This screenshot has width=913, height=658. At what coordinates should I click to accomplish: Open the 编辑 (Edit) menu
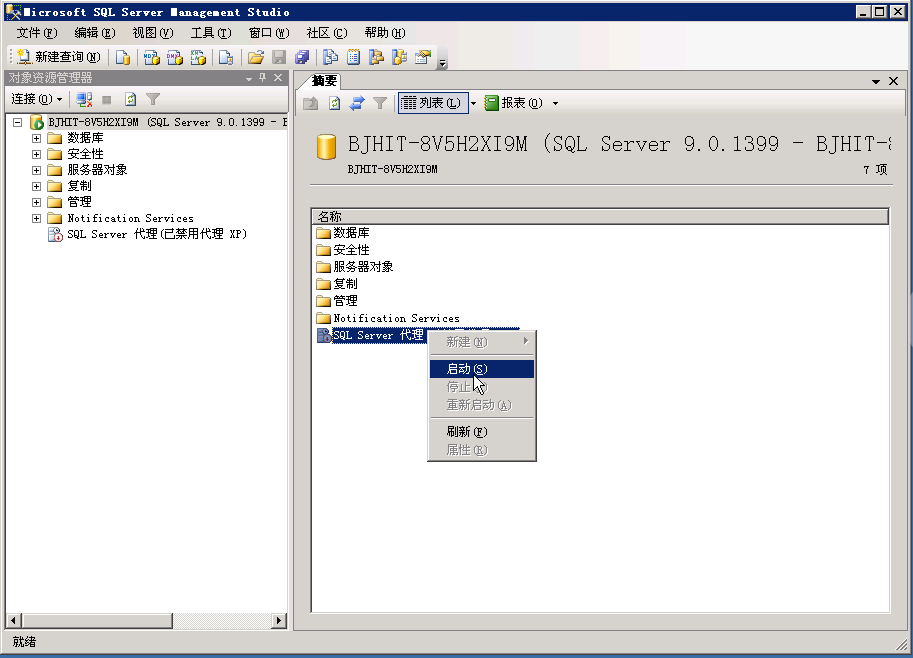[95, 33]
